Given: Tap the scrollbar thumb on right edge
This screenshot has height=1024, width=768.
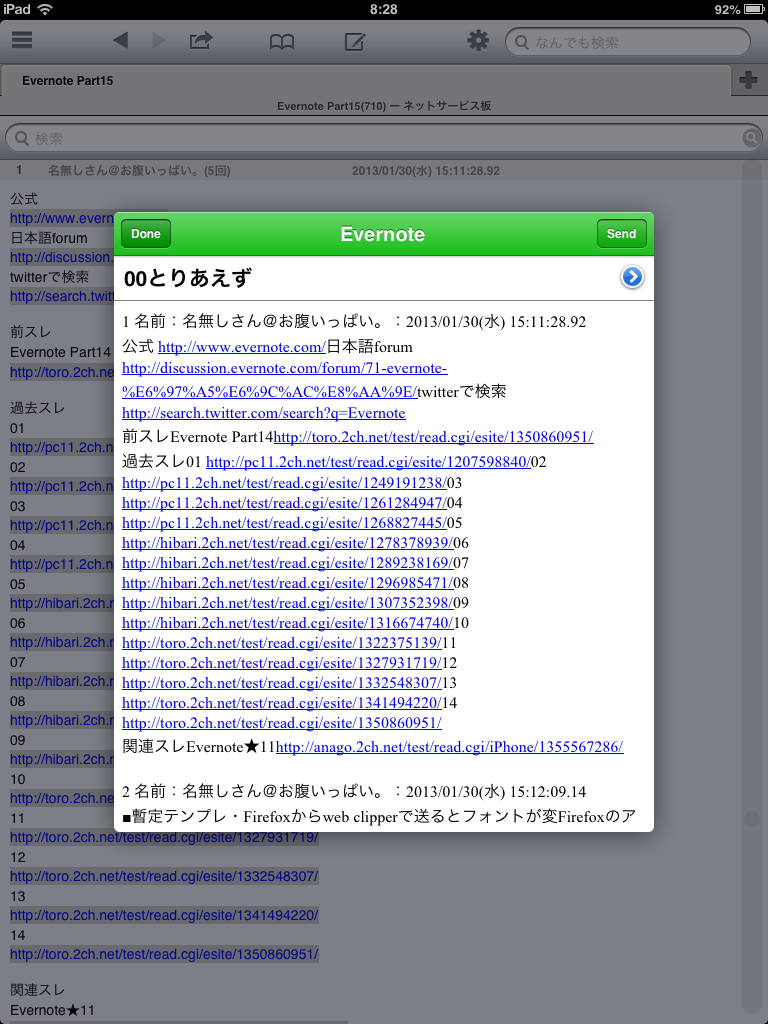Looking at the screenshot, I should click(752, 819).
